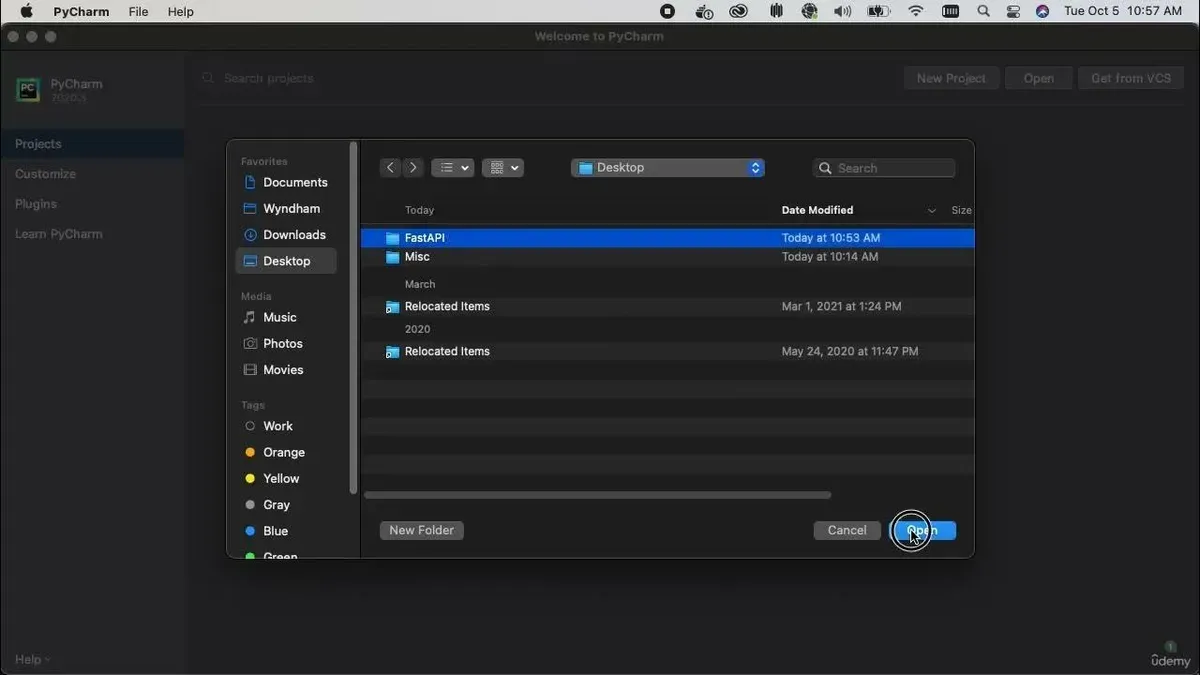The width and height of the screenshot is (1200, 675).
Task: Open the Desktop location popup menu
Action: (668, 168)
